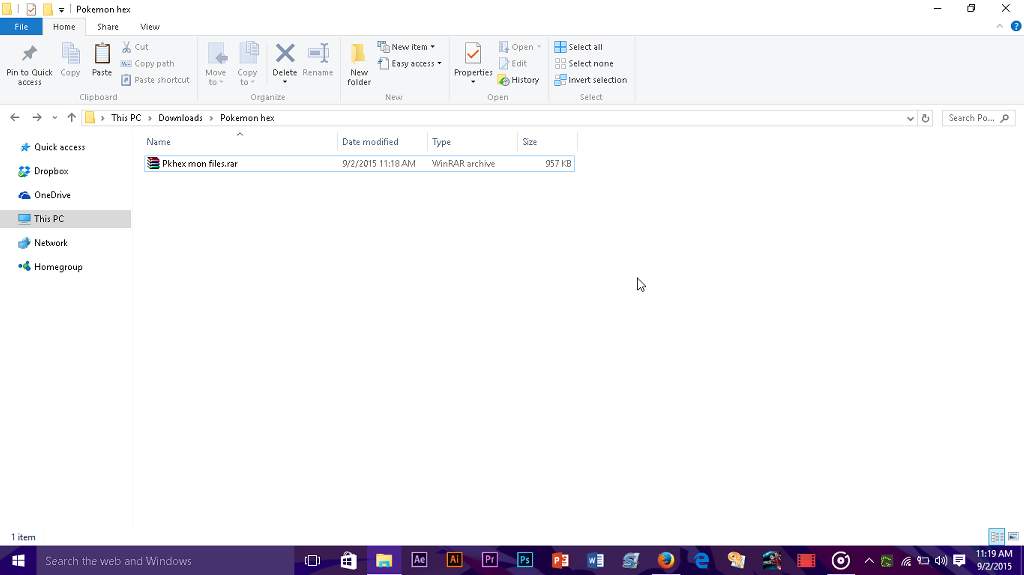Screen dimensions: 1024x575
Task: Click the taskbar search box
Action: pos(165,561)
